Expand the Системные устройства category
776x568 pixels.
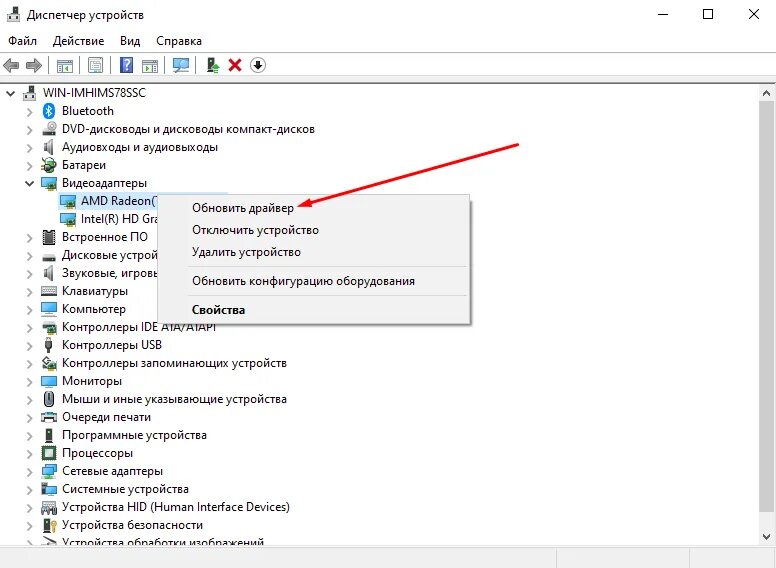click(x=30, y=489)
